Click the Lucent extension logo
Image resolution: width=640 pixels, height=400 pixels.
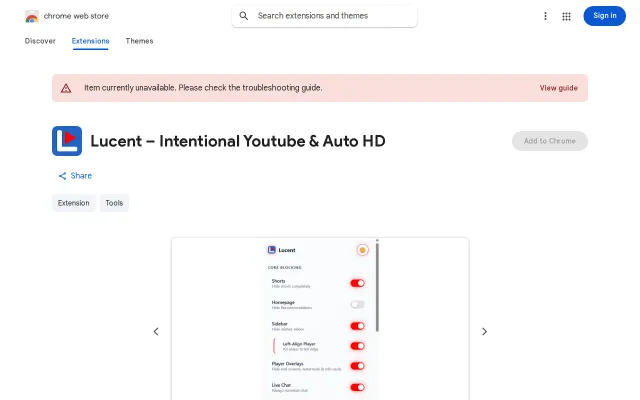click(x=67, y=141)
